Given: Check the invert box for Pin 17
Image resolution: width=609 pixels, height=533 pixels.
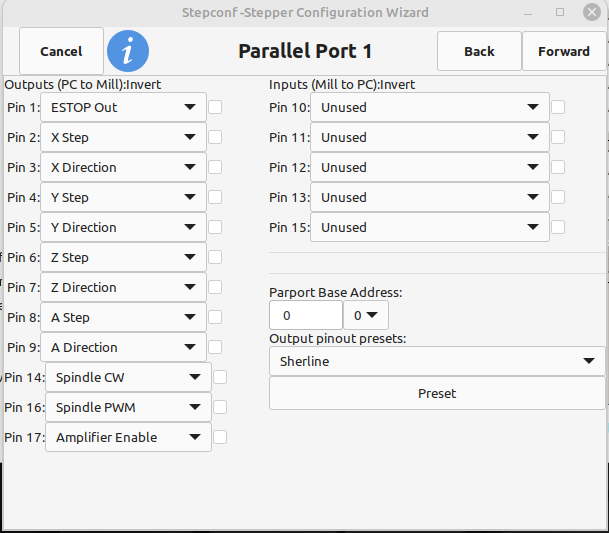Looking at the screenshot, I should click(x=220, y=437).
